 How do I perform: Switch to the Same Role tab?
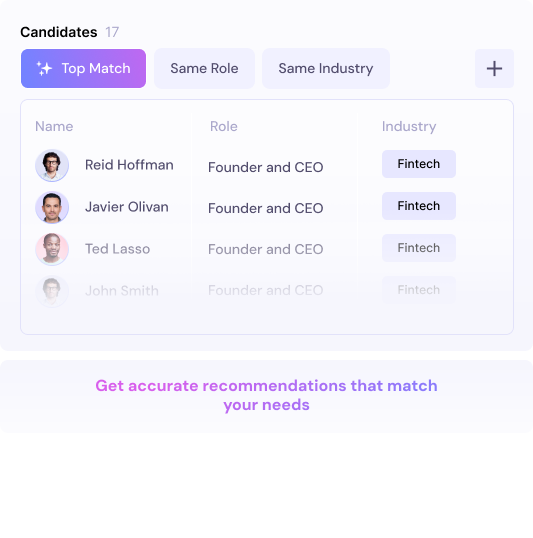[x=204, y=69]
